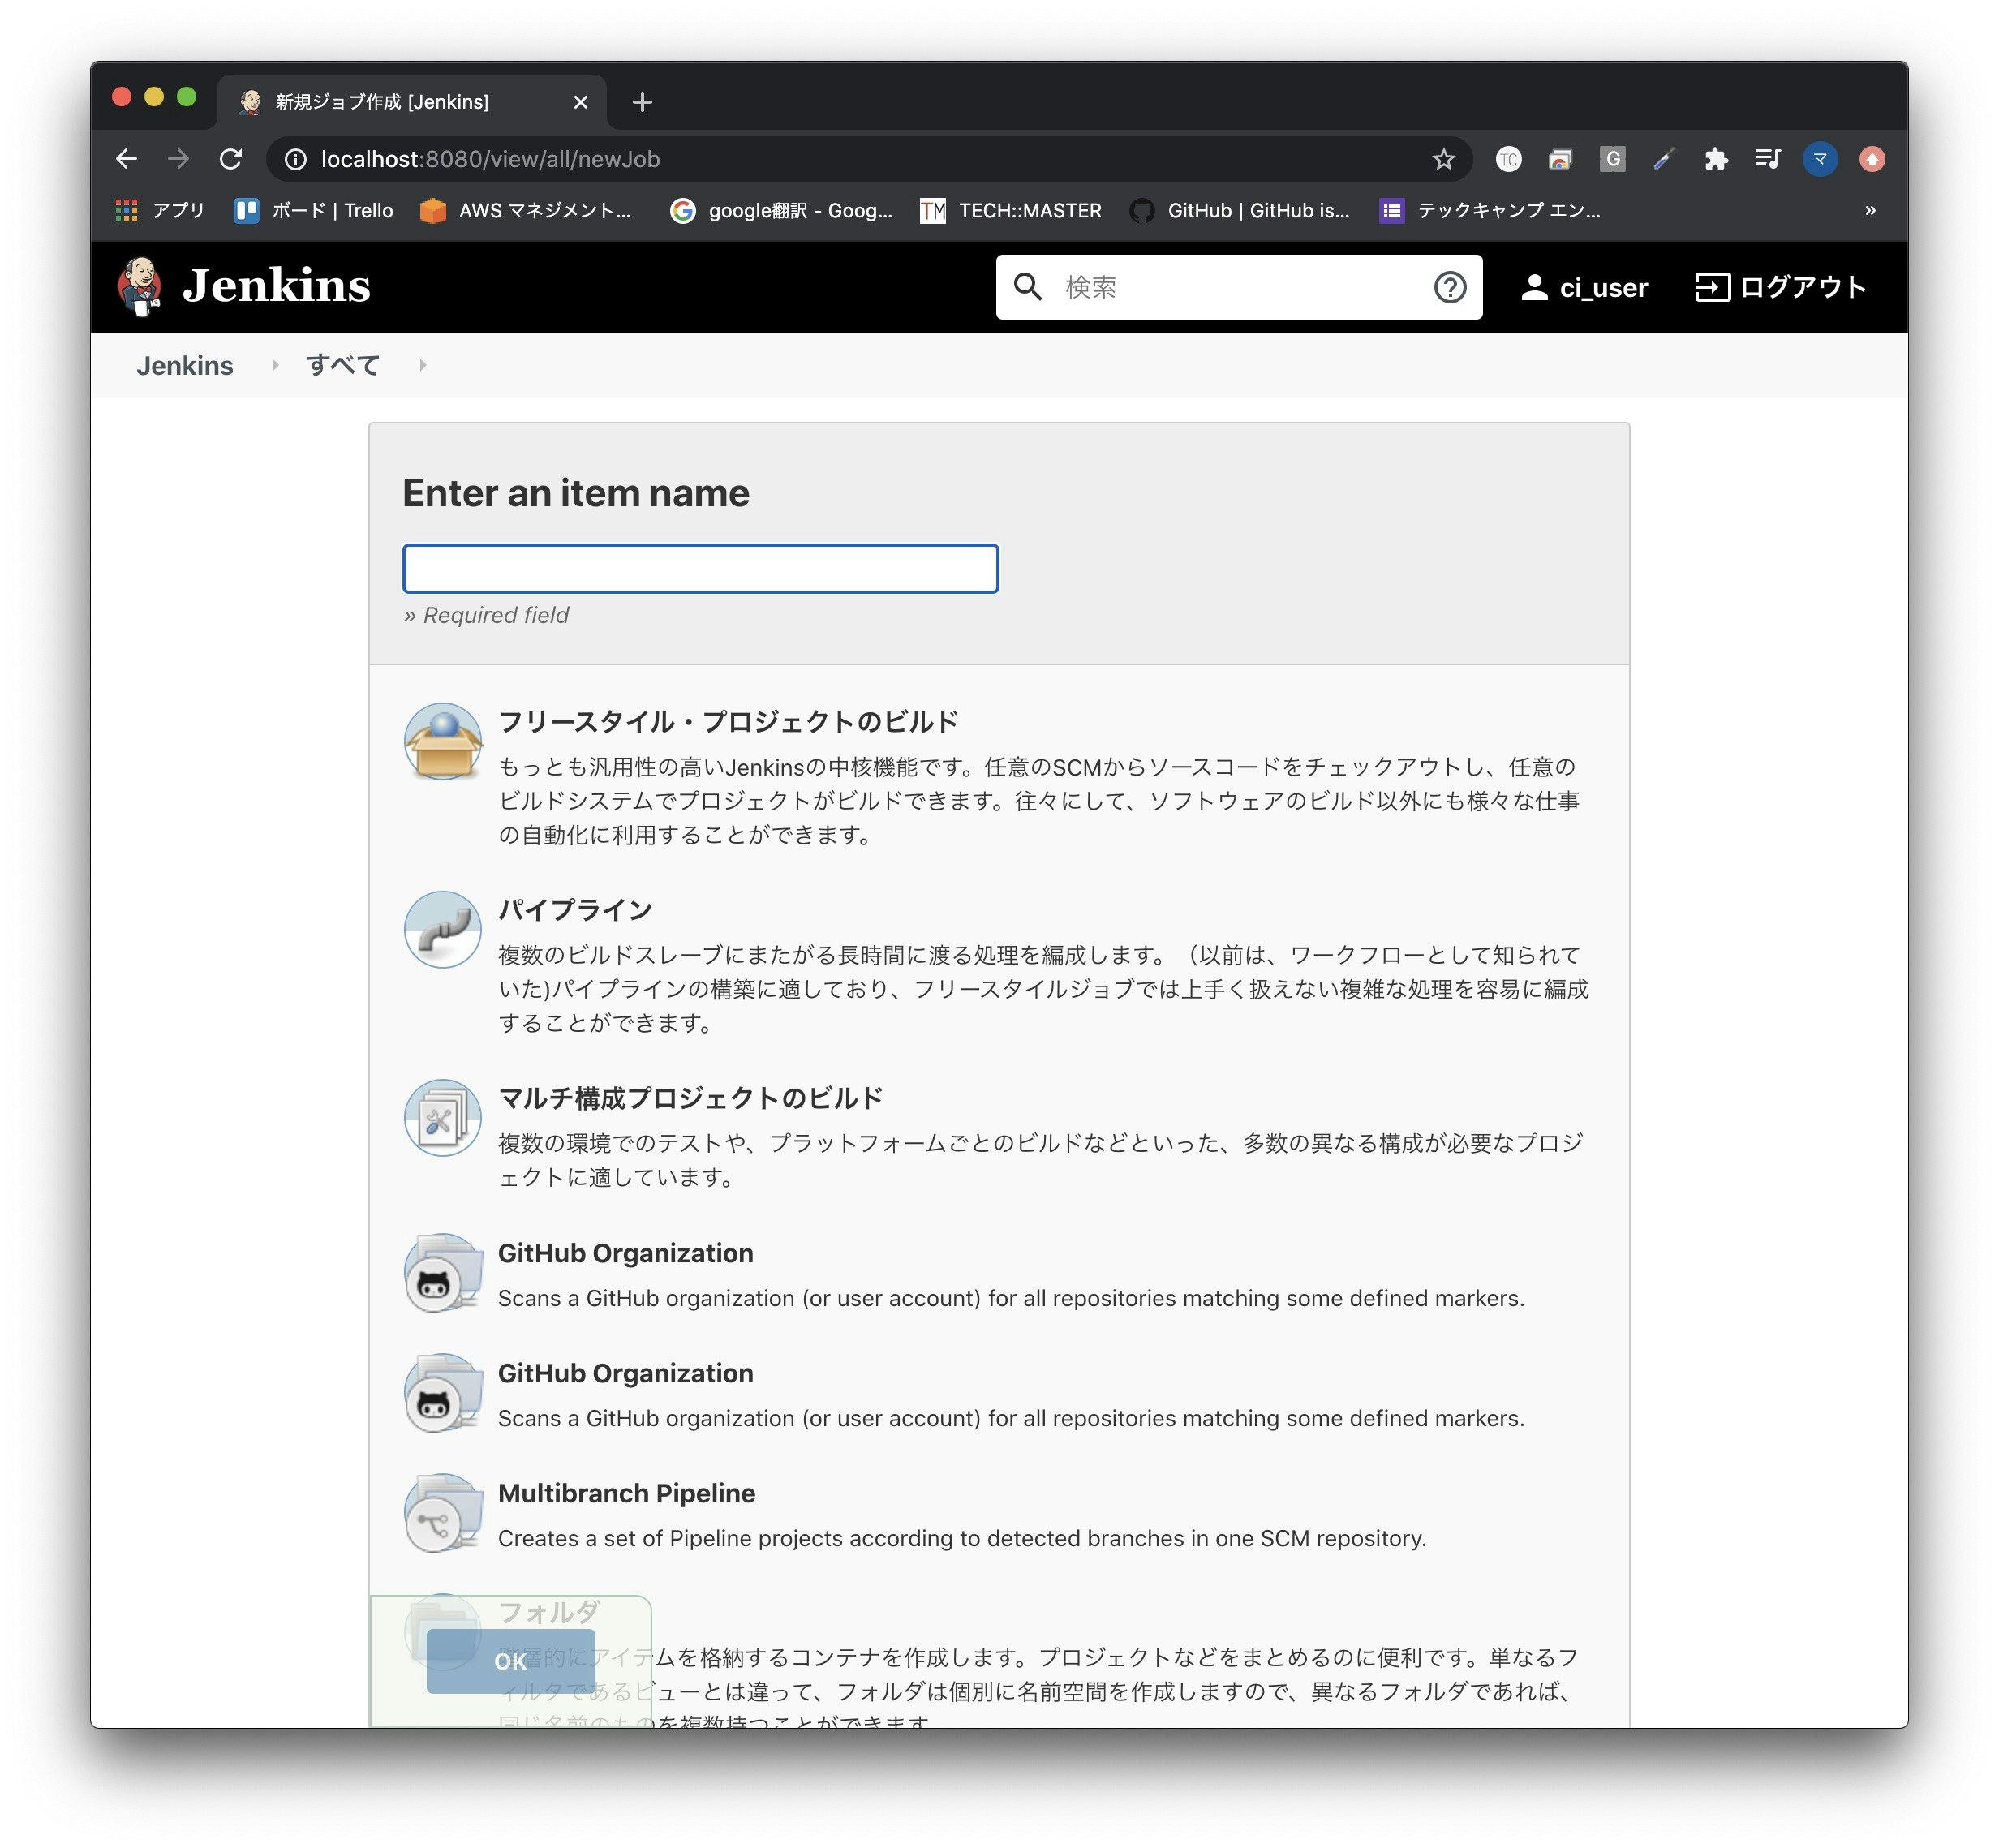Choose the multi-configuration project icon
Screen dimensions: 1999x1848
coord(442,1118)
